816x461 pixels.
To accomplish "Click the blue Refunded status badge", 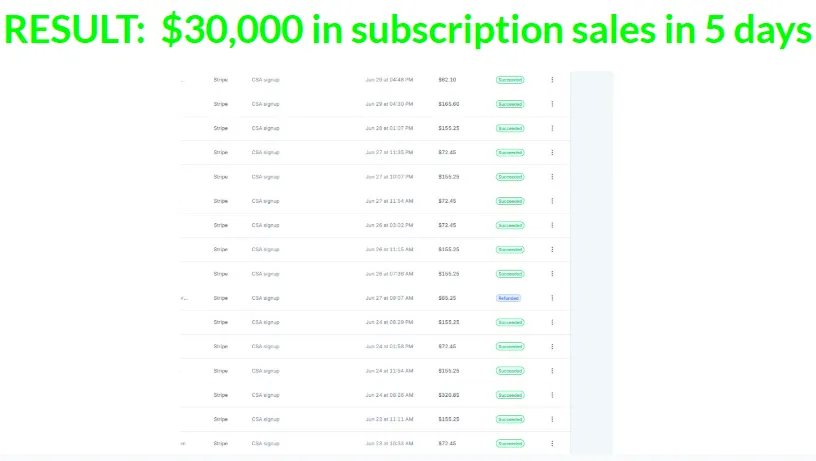I will tap(508, 298).
